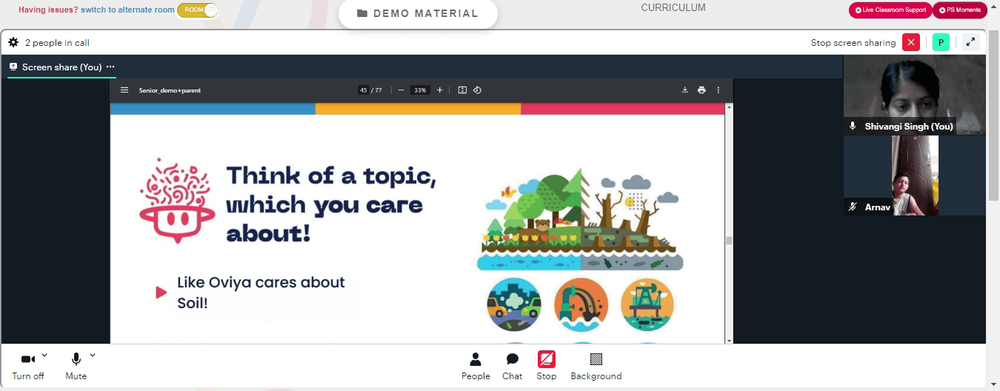This screenshot has height=391, width=1000.
Task: Rotate the PDF document icon
Action: pos(477,90)
